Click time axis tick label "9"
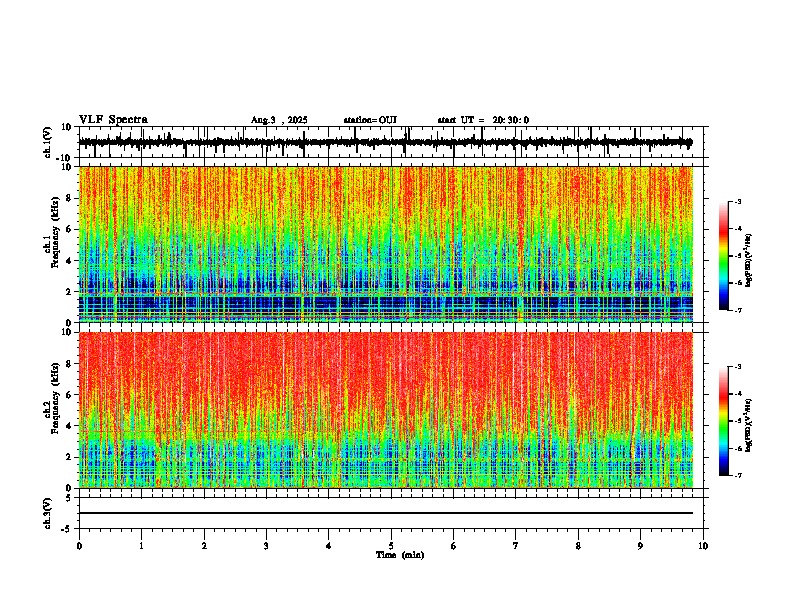 point(640,546)
